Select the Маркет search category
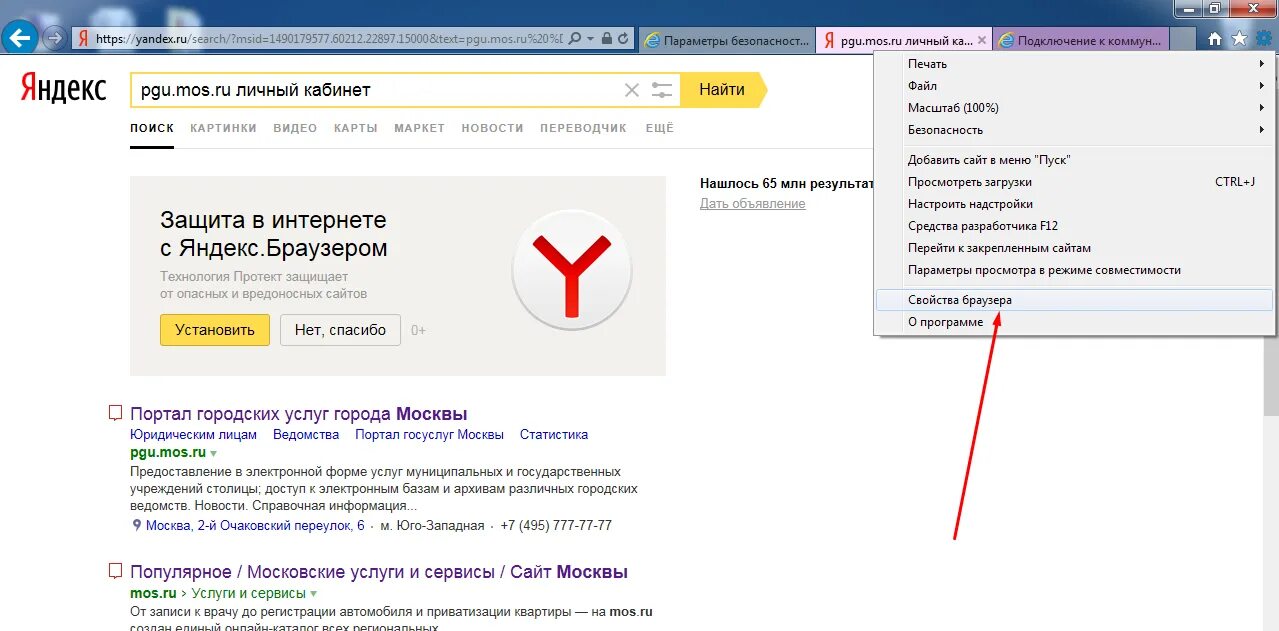The image size is (1279, 631). 419,128
